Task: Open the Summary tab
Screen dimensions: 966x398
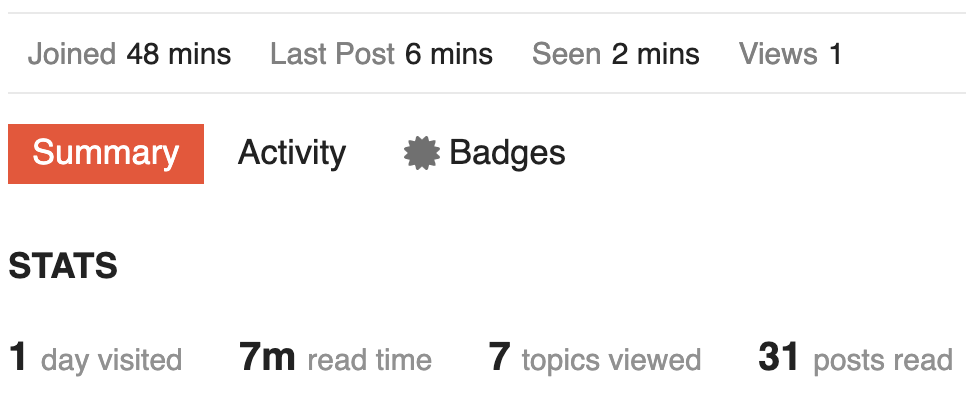Action: click(106, 153)
